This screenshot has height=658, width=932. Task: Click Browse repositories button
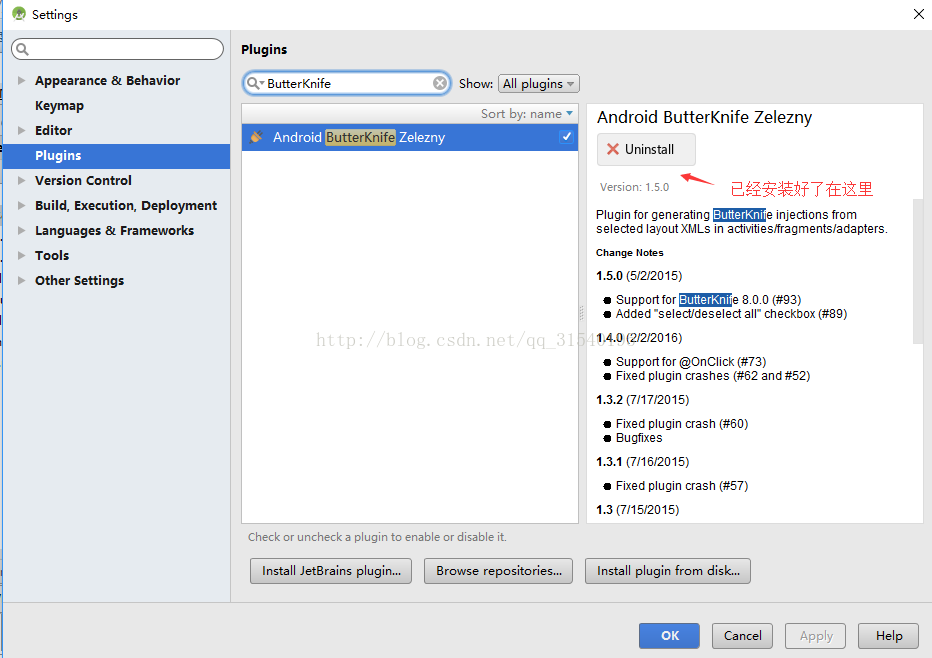click(x=498, y=571)
